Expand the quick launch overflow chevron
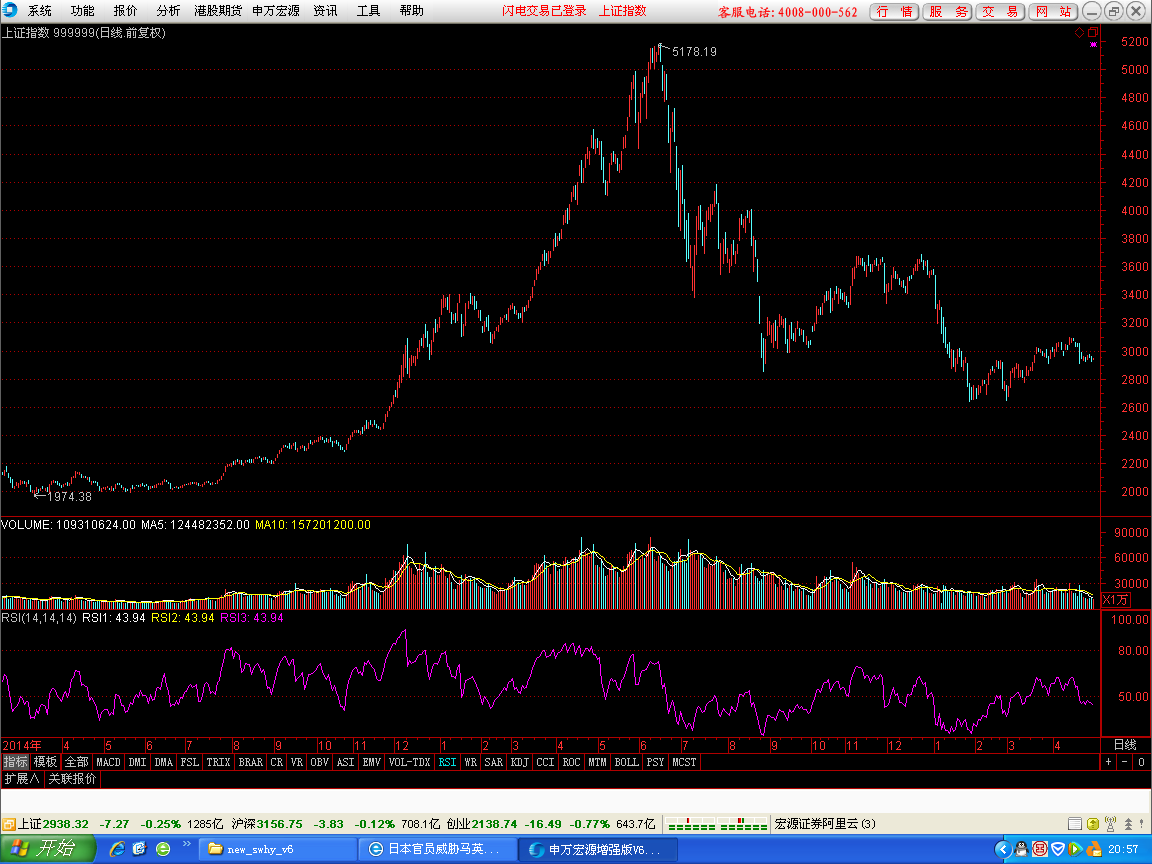This screenshot has height=864, width=1152. tap(187, 843)
